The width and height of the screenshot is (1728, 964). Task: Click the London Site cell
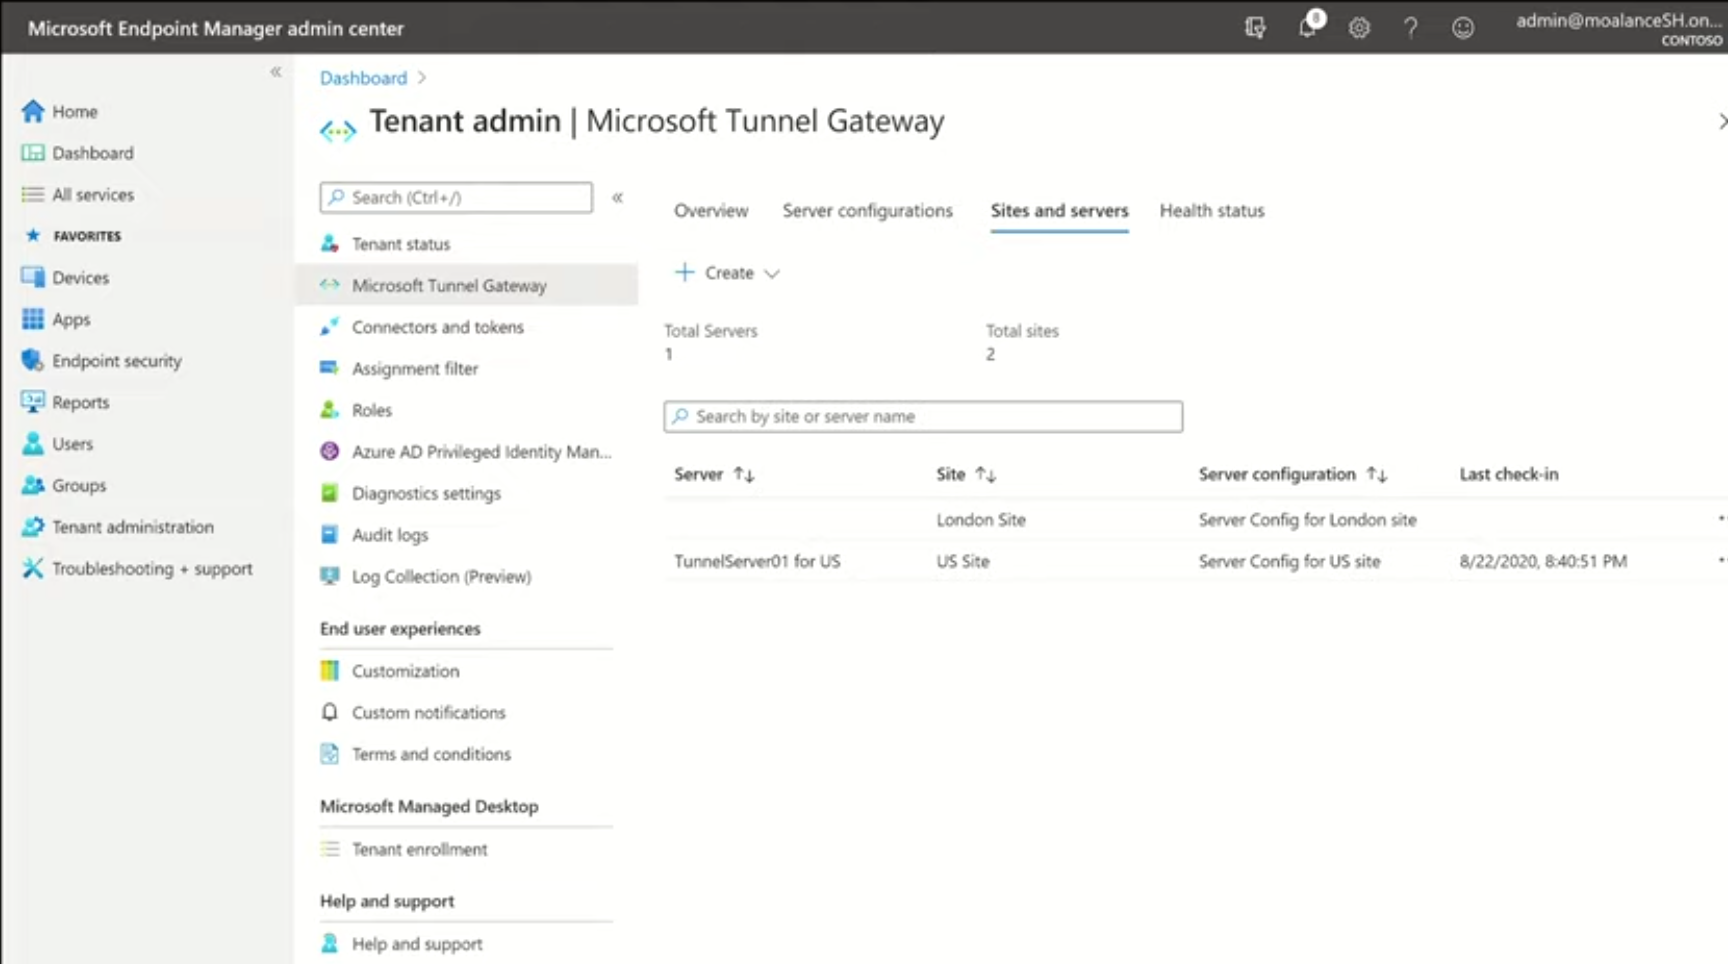[x=981, y=519]
